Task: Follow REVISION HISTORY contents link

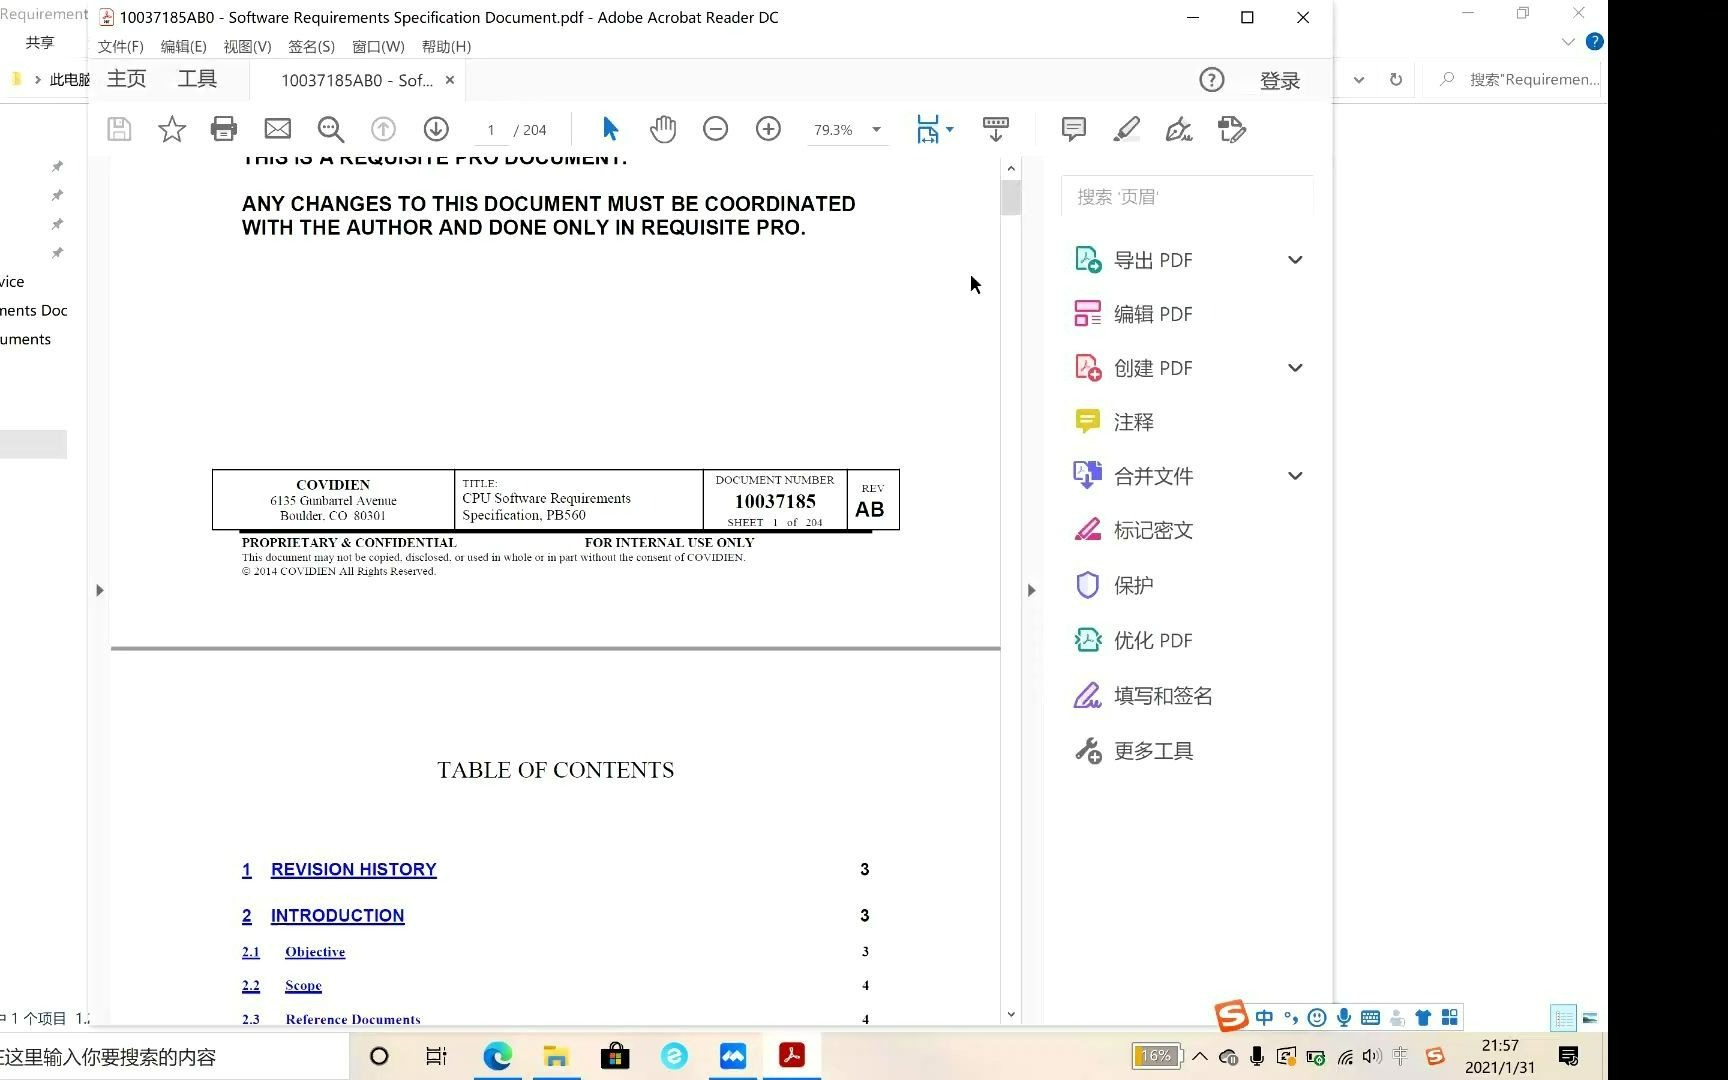Action: (x=353, y=869)
